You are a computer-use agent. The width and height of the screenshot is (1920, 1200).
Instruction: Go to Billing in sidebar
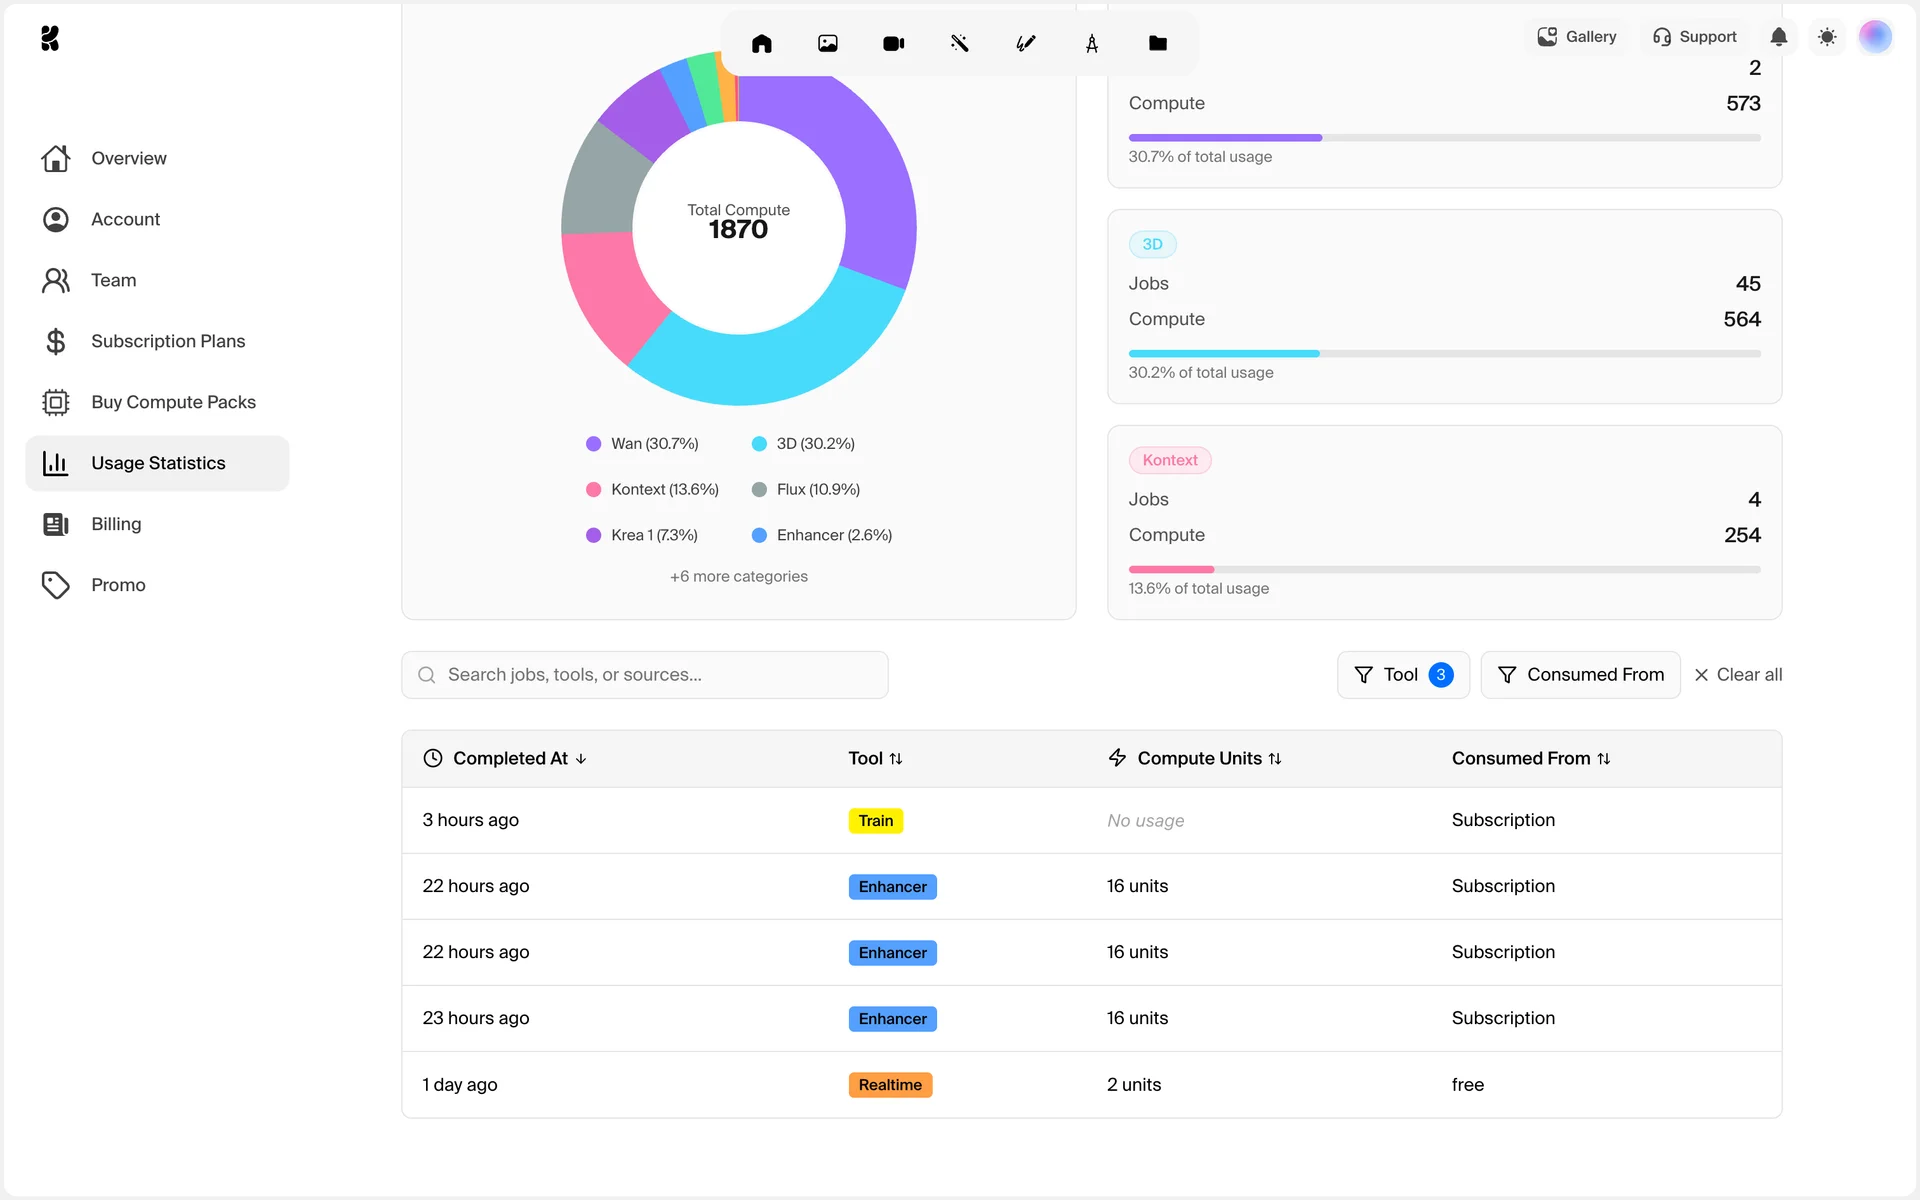pos(116,524)
